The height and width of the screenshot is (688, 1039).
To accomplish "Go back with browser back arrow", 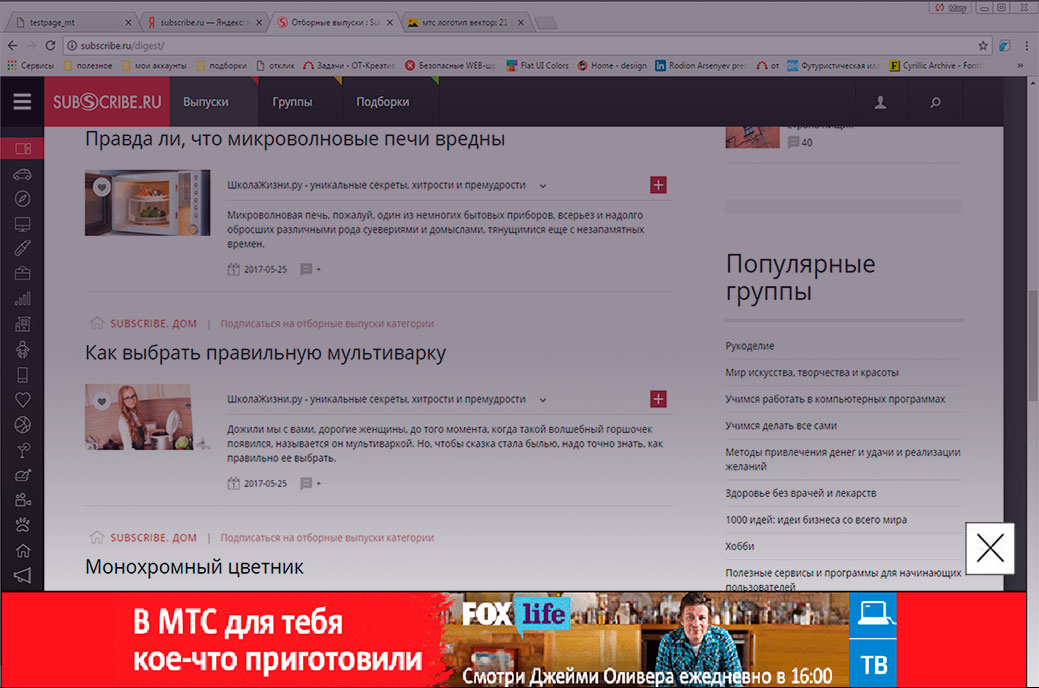I will pos(13,46).
